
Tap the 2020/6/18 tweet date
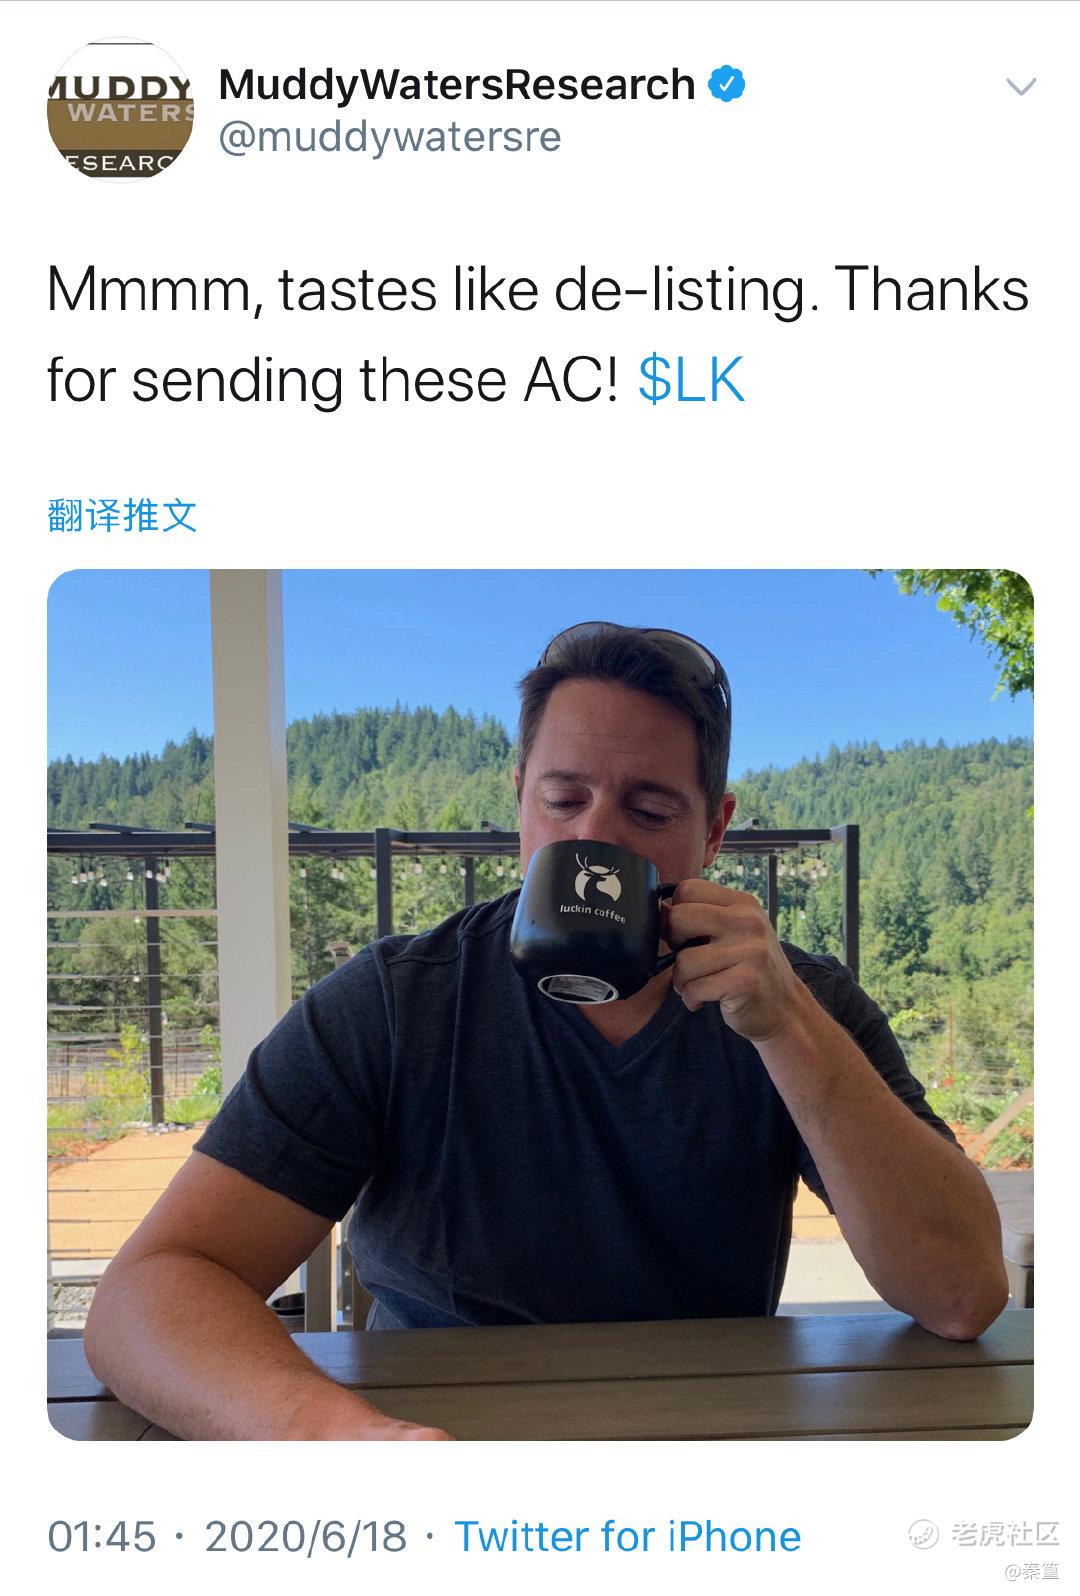coord(306,1536)
